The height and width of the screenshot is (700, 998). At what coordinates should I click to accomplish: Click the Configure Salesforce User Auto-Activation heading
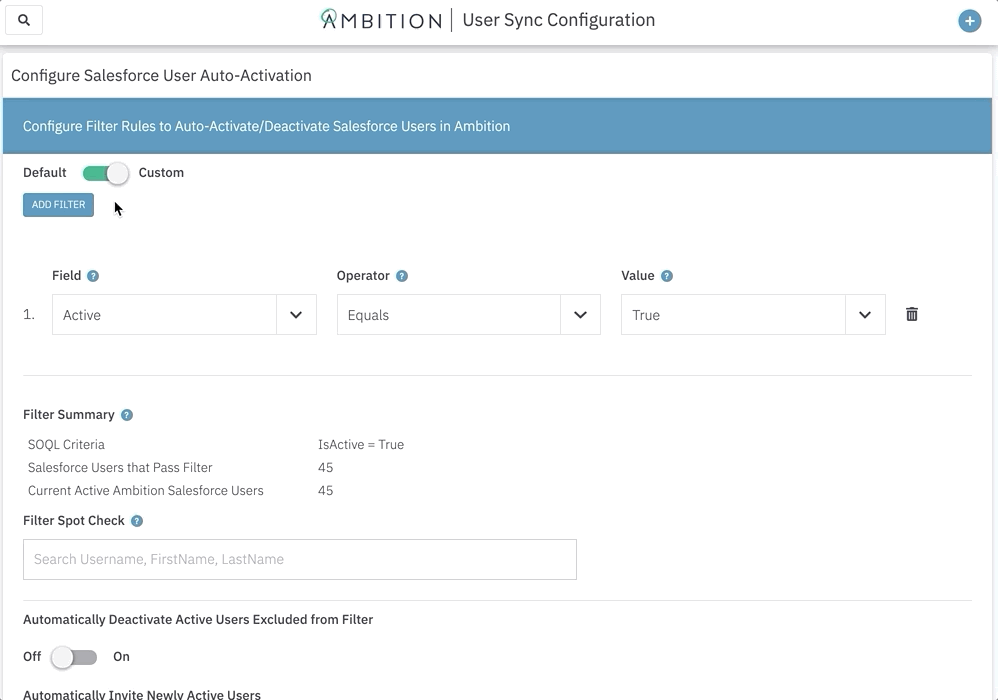point(162,76)
